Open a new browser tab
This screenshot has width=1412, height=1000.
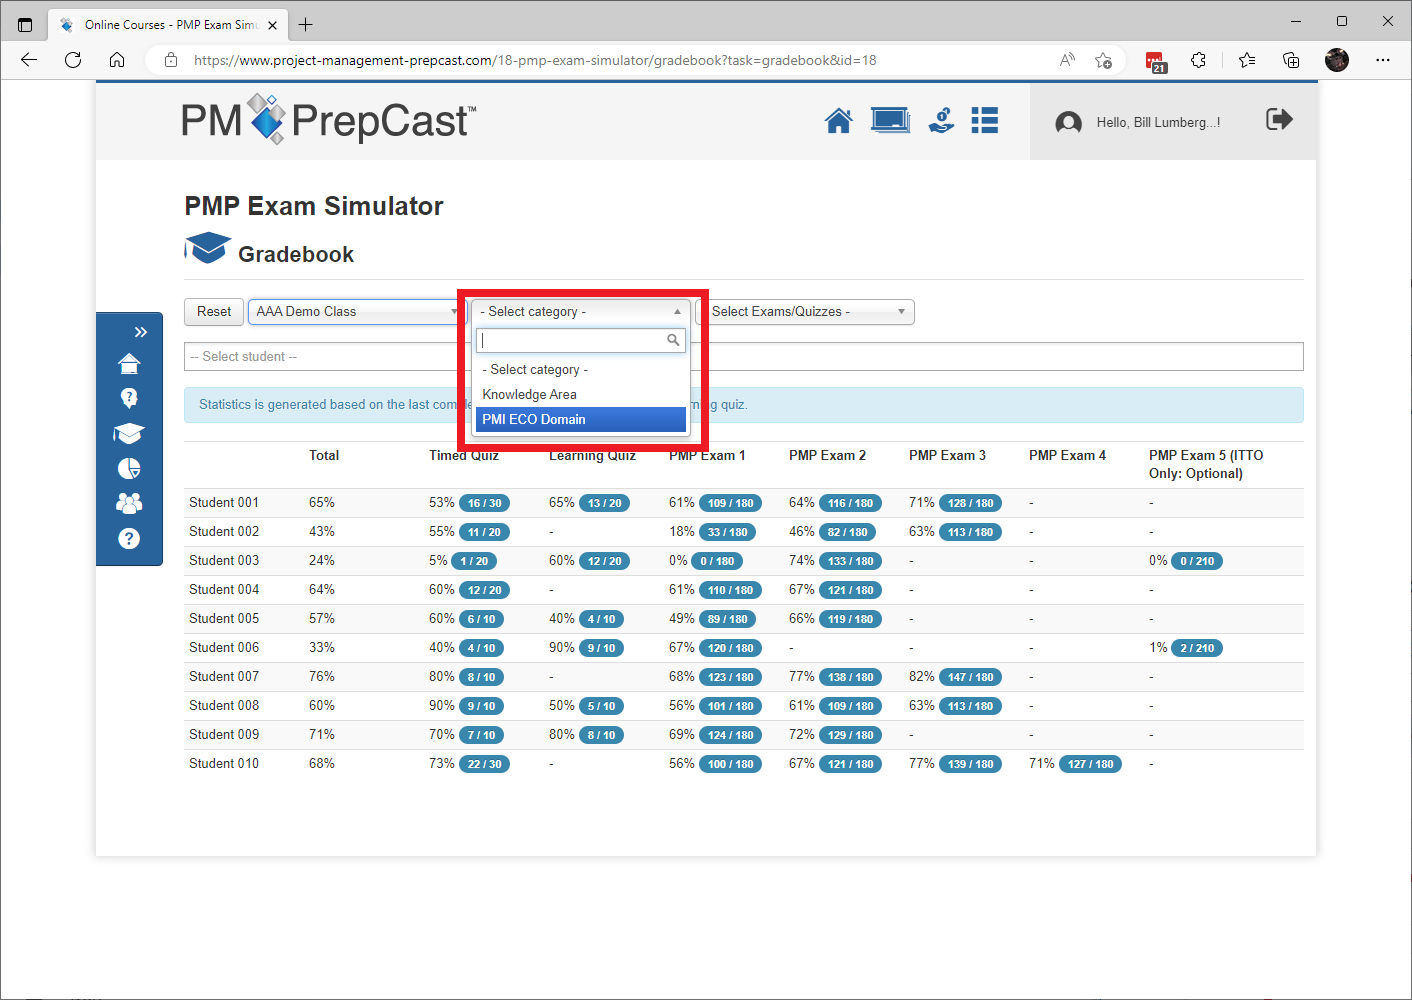click(x=306, y=24)
